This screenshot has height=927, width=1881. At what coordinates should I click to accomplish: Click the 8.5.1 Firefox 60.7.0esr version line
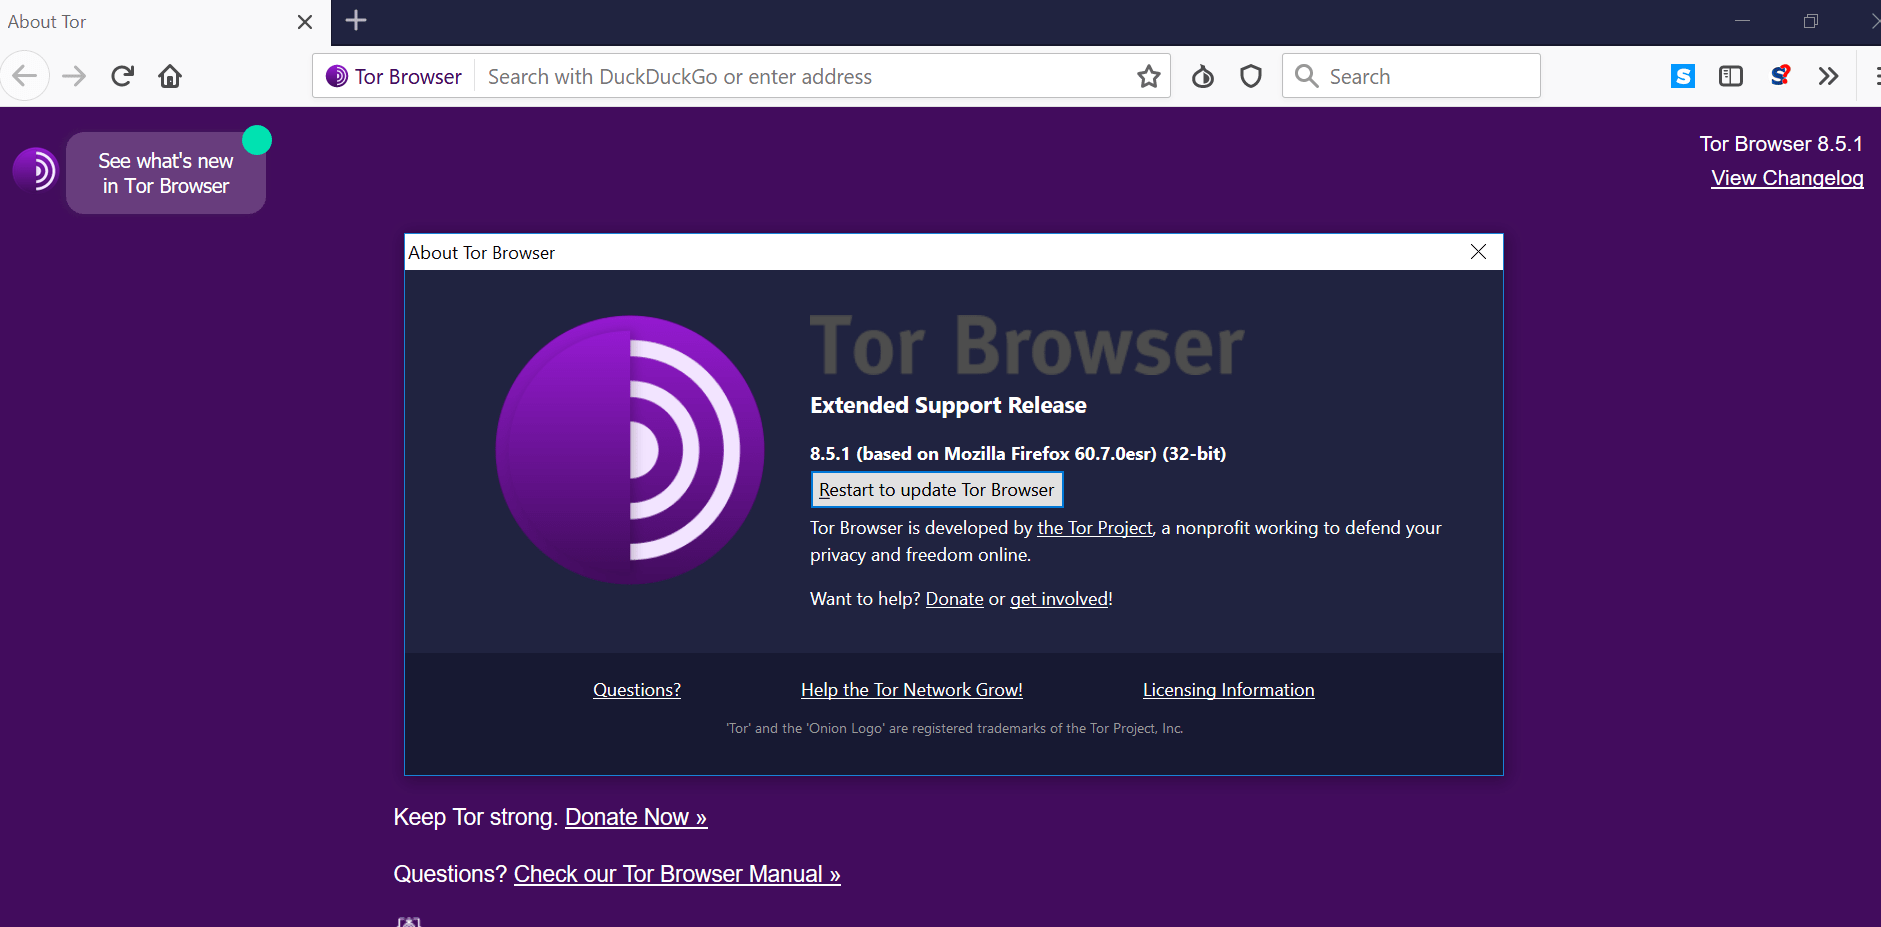click(1018, 454)
